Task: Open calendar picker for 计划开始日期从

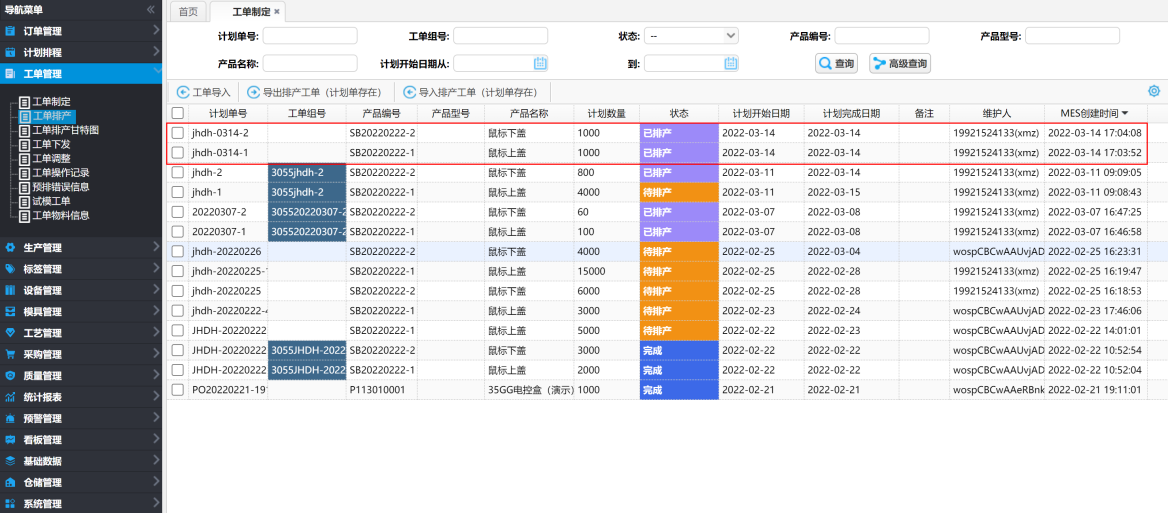Action: click(x=541, y=63)
